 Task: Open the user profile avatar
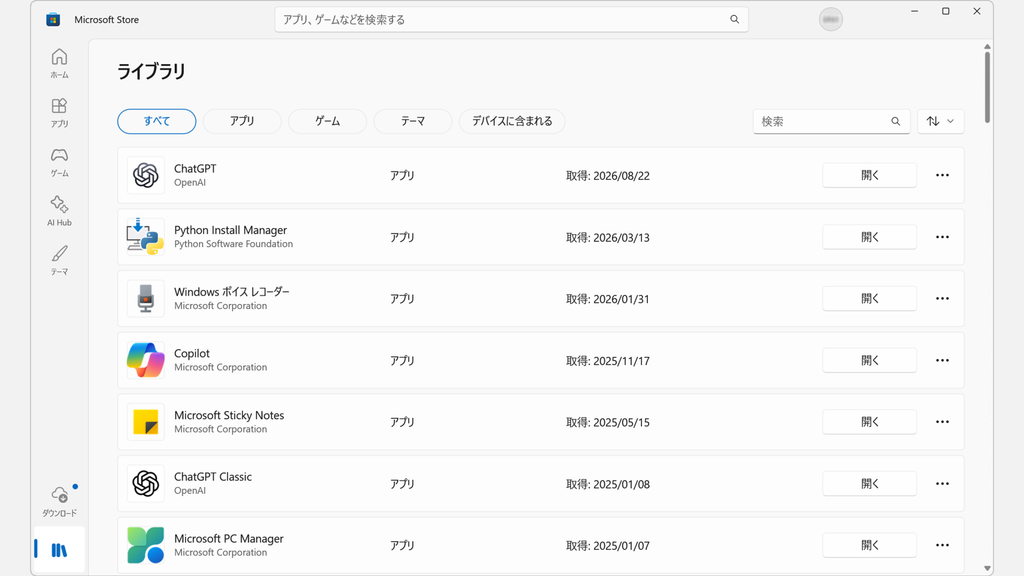(831, 20)
